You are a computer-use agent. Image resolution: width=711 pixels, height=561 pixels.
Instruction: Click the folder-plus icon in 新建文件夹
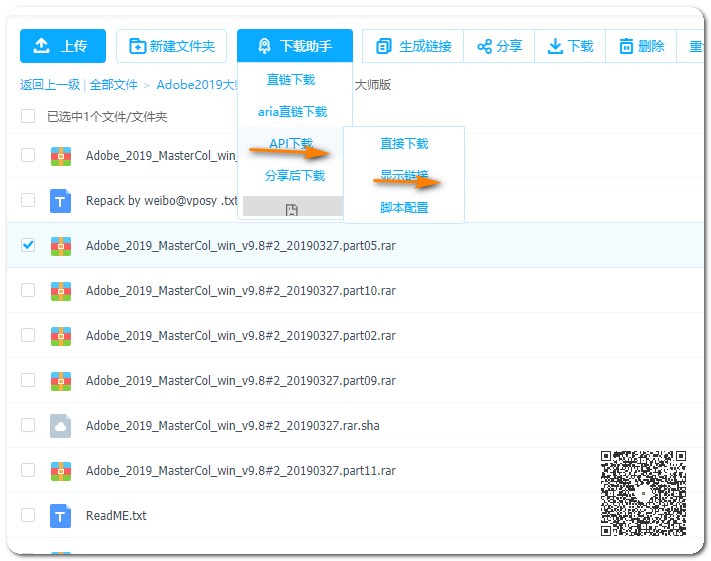(x=137, y=46)
